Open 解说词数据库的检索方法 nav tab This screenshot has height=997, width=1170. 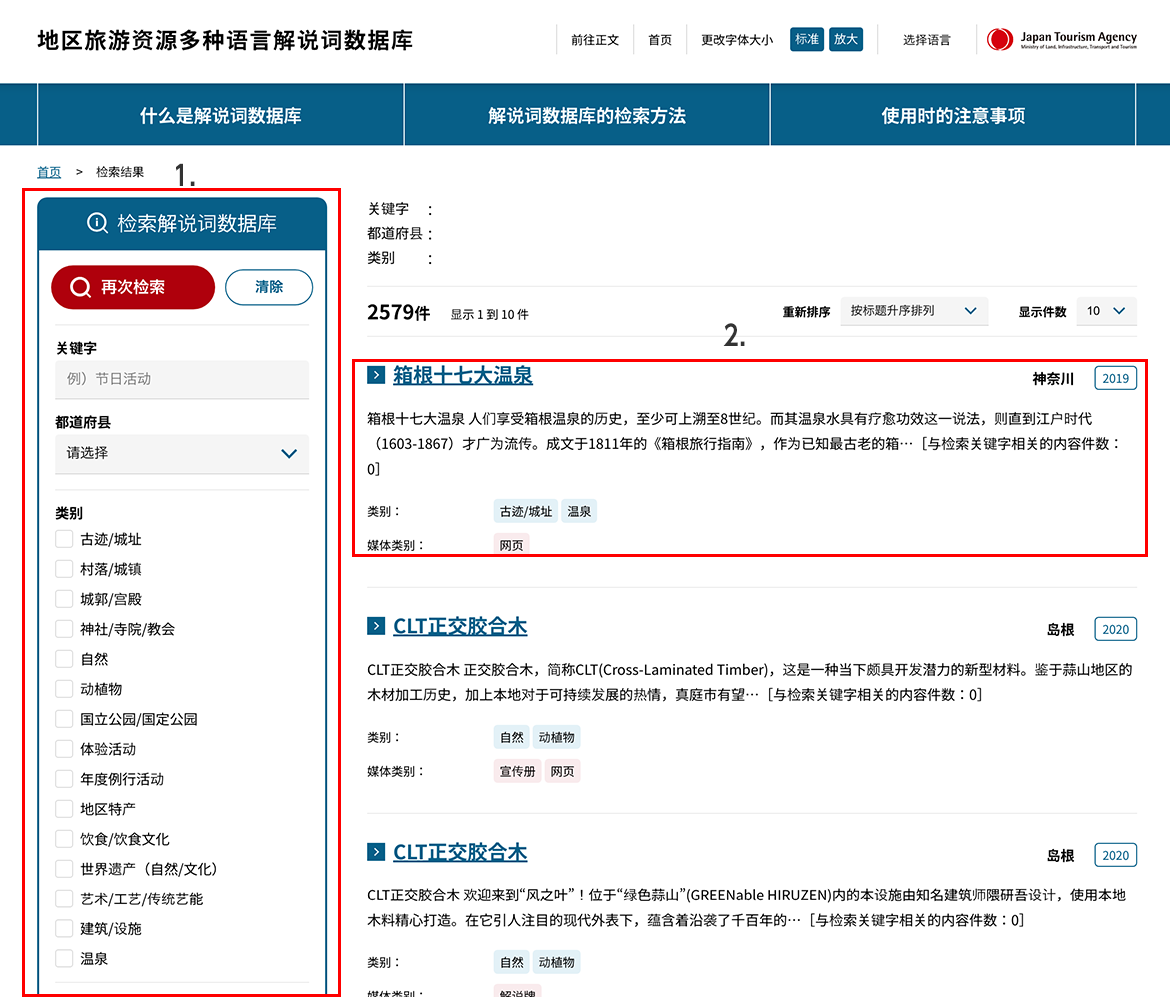[587, 115]
